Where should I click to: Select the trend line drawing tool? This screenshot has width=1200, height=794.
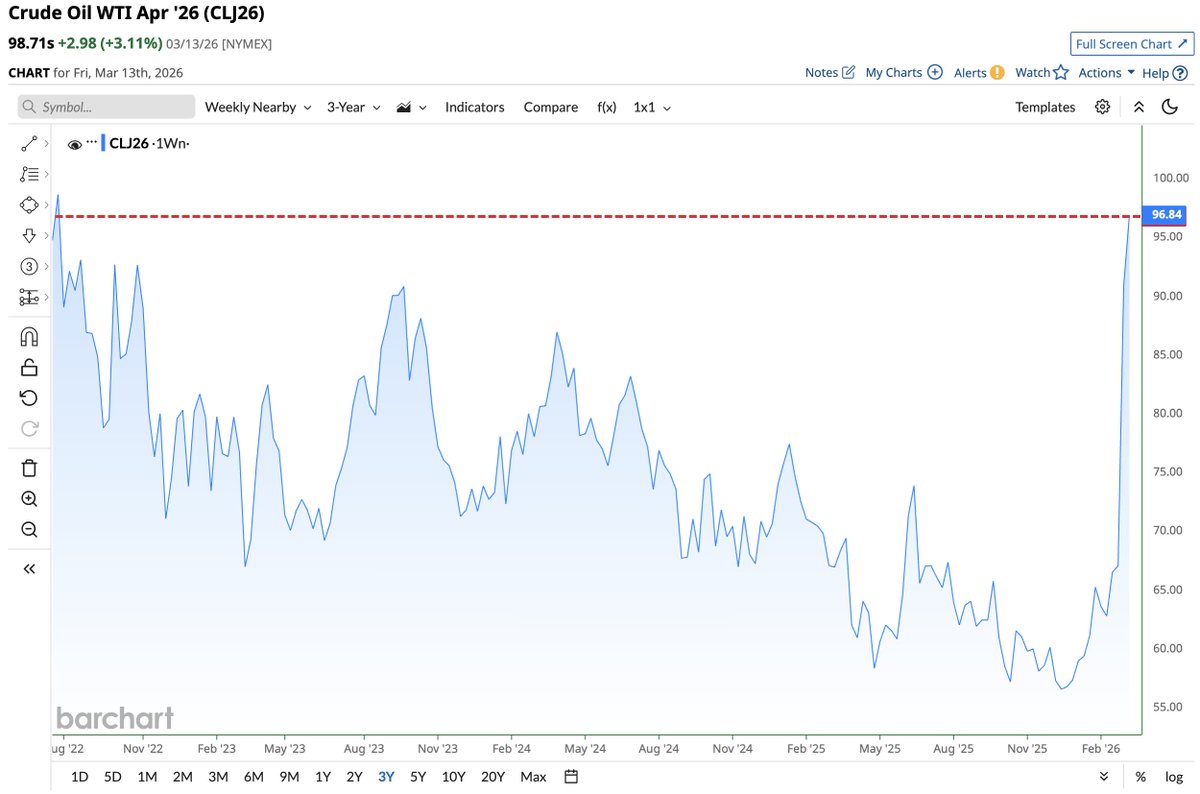tap(29, 142)
